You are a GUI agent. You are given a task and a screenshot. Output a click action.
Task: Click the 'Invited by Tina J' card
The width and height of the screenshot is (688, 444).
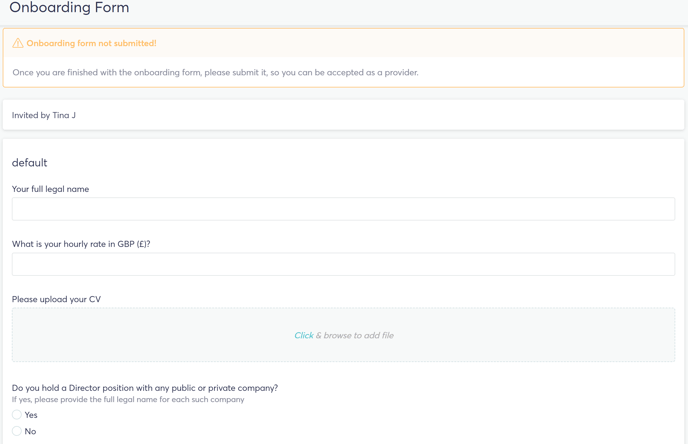343,115
